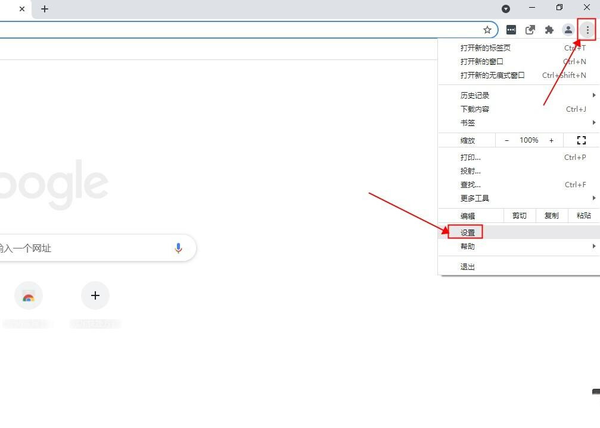Increase zoom with the plus button
Viewport: 600px width, 428px height.
(551, 140)
